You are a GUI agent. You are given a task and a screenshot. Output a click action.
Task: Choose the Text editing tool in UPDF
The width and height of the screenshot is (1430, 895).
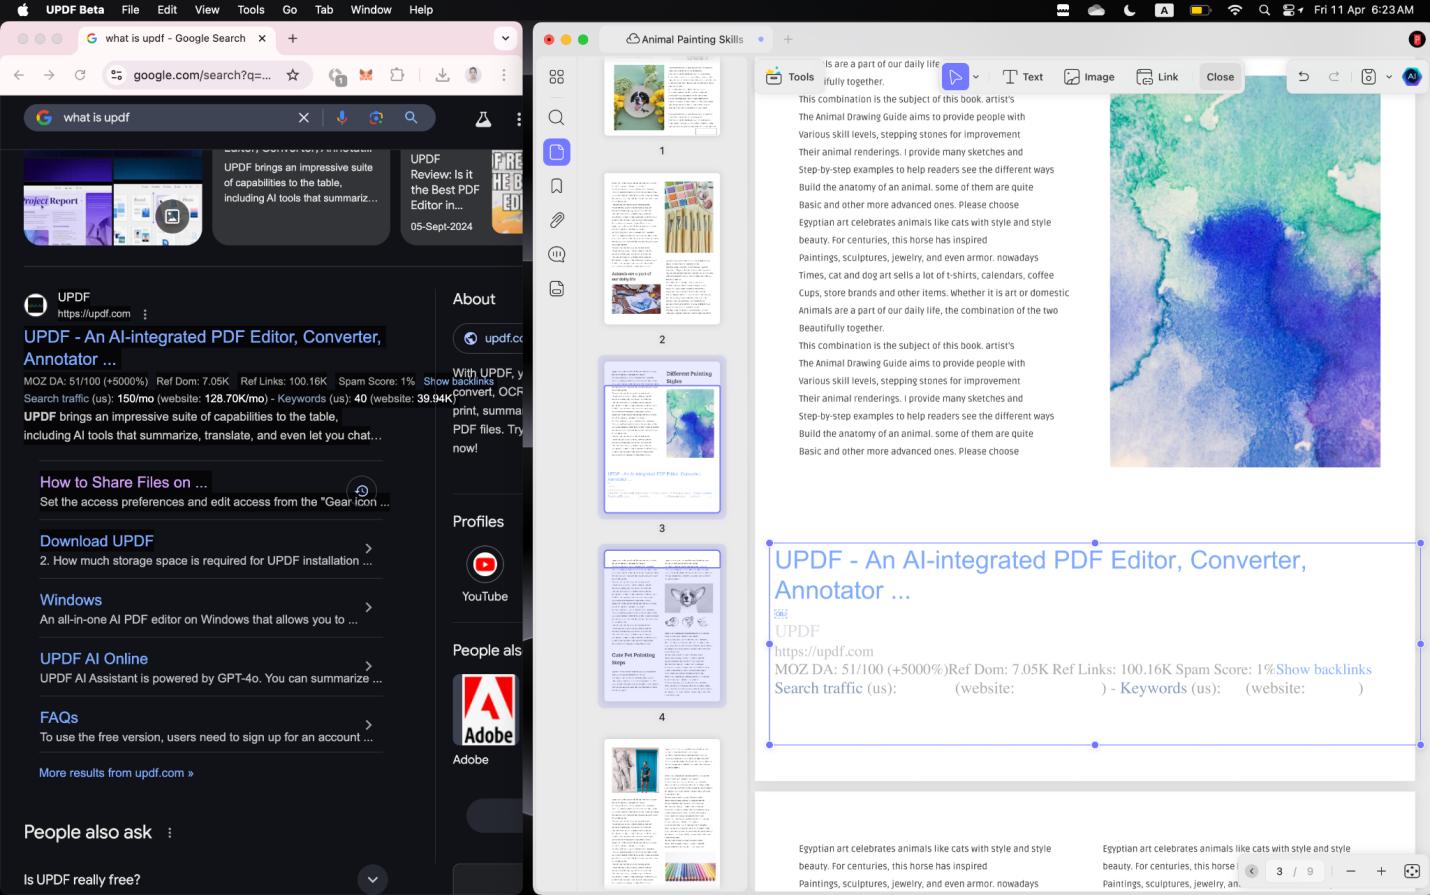1023,77
